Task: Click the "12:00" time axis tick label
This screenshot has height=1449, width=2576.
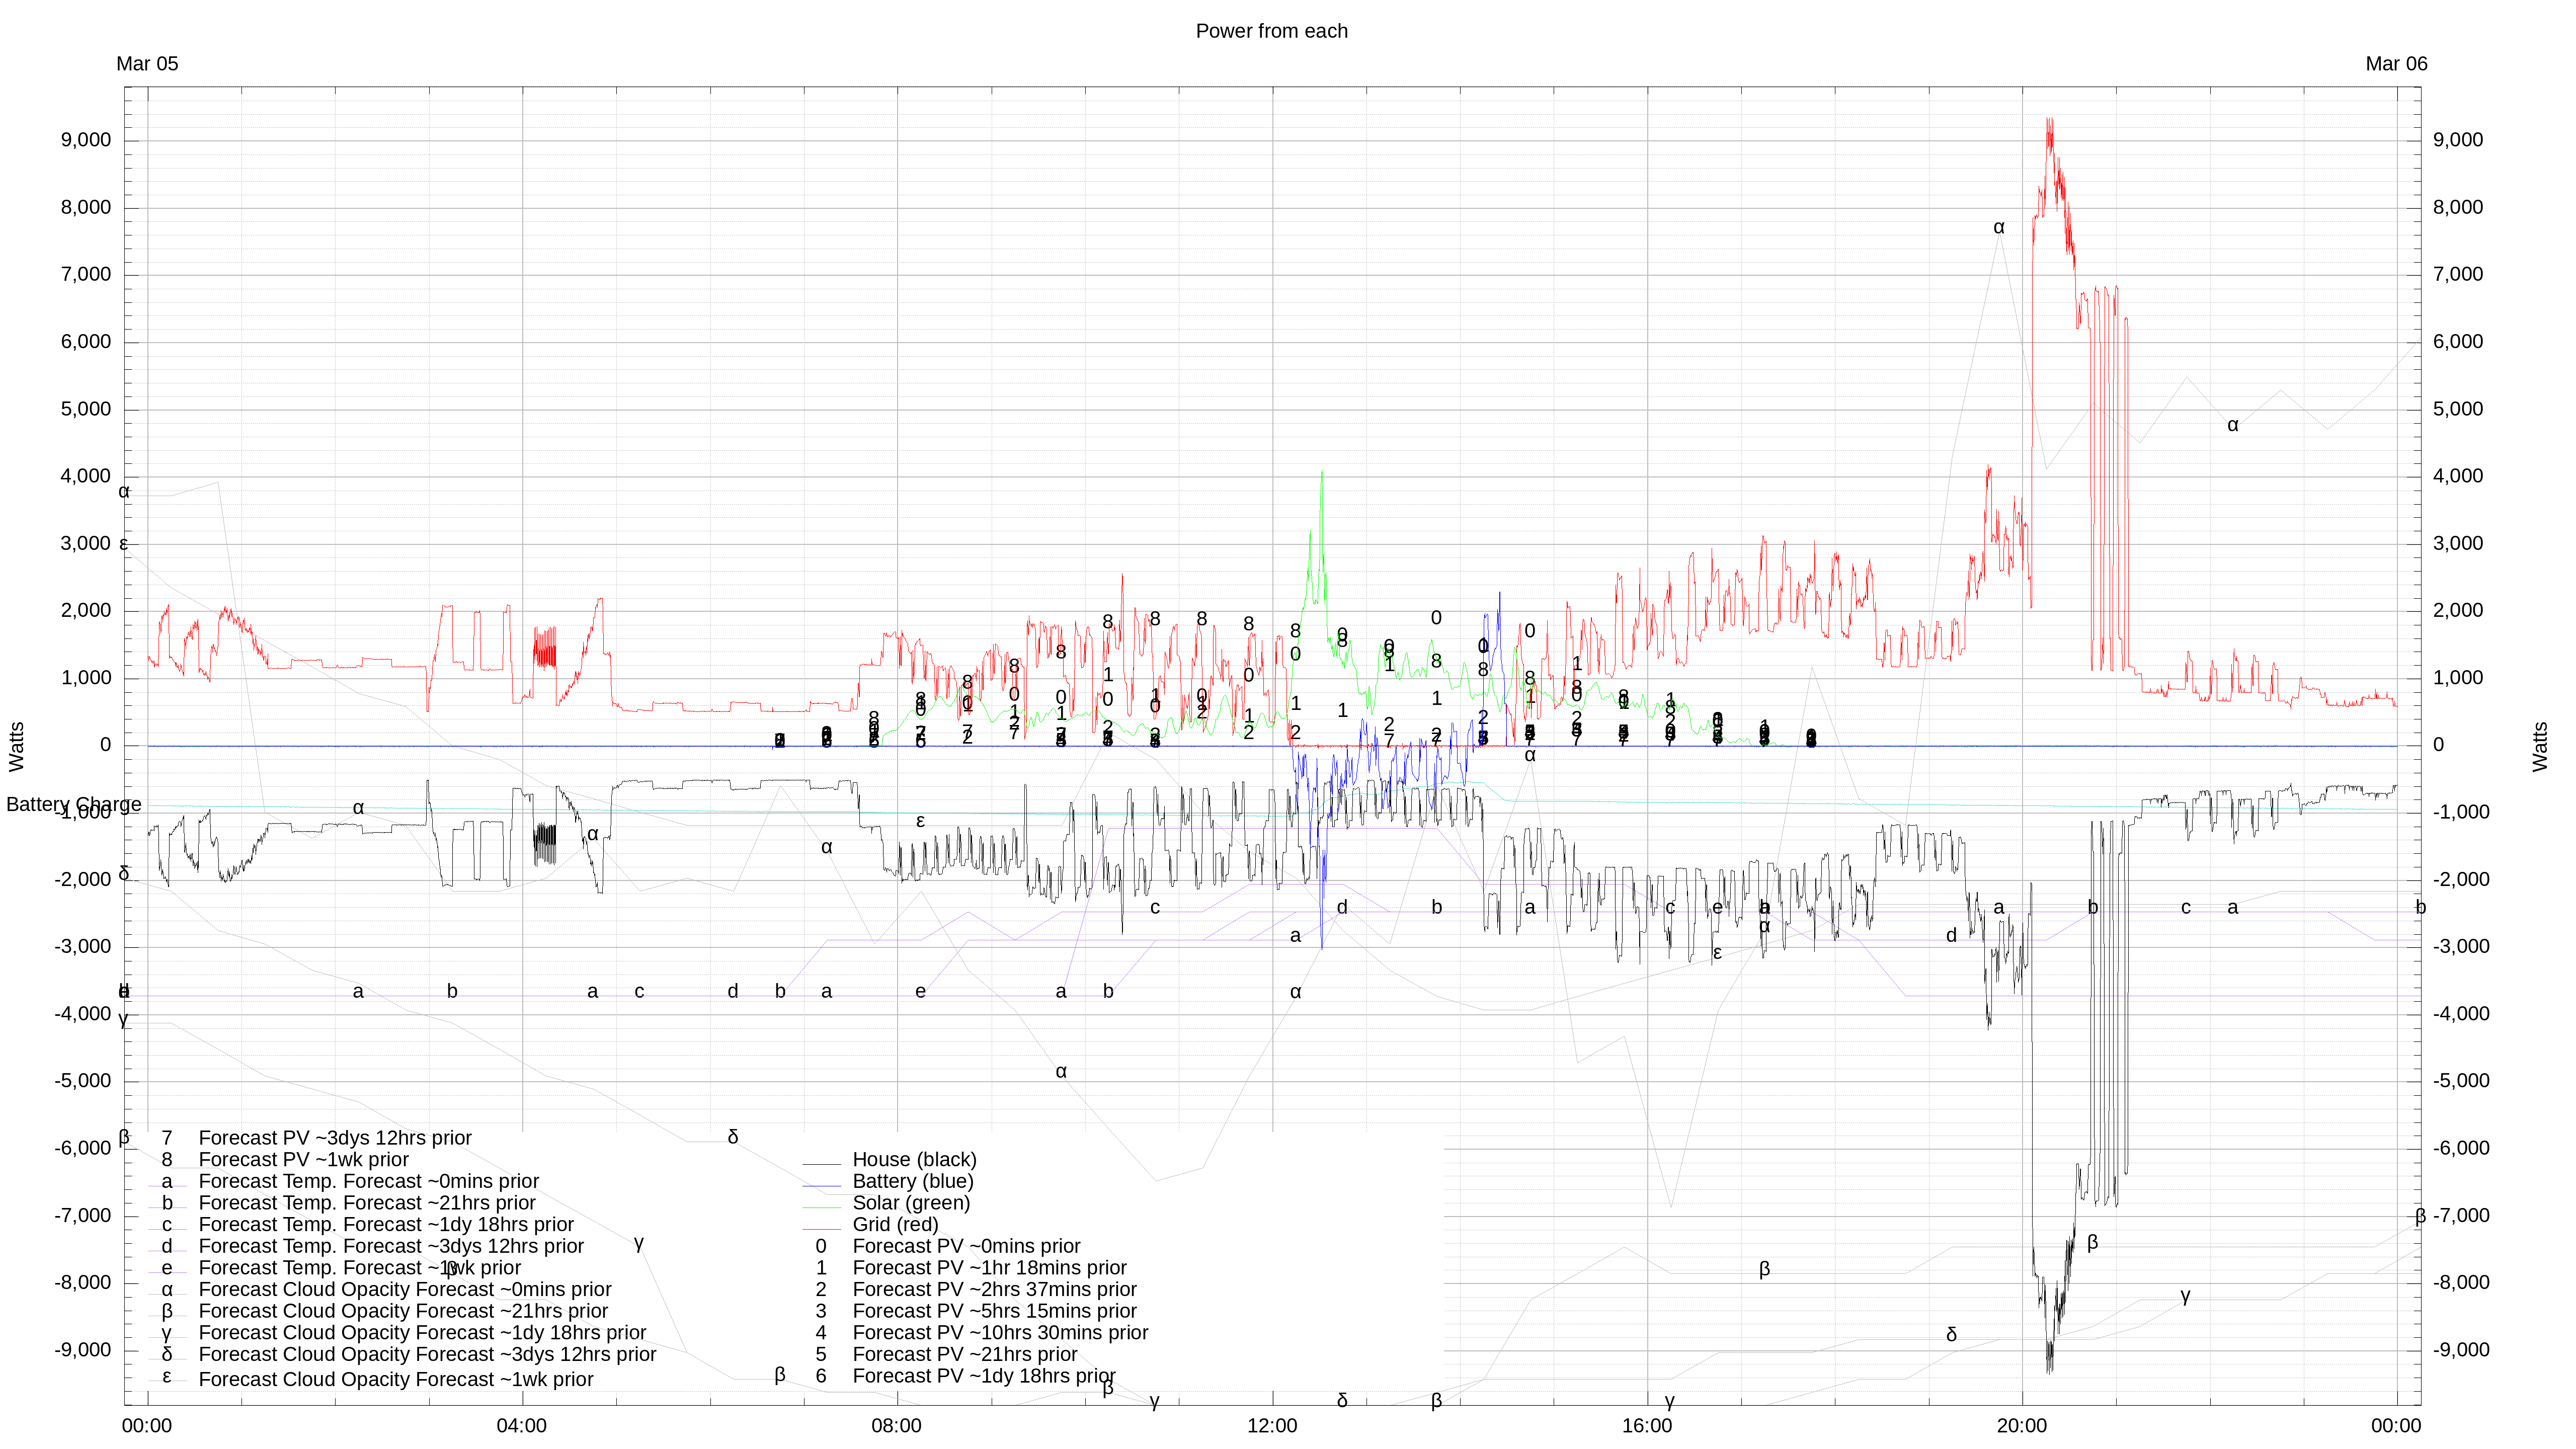Action: point(1272,1426)
